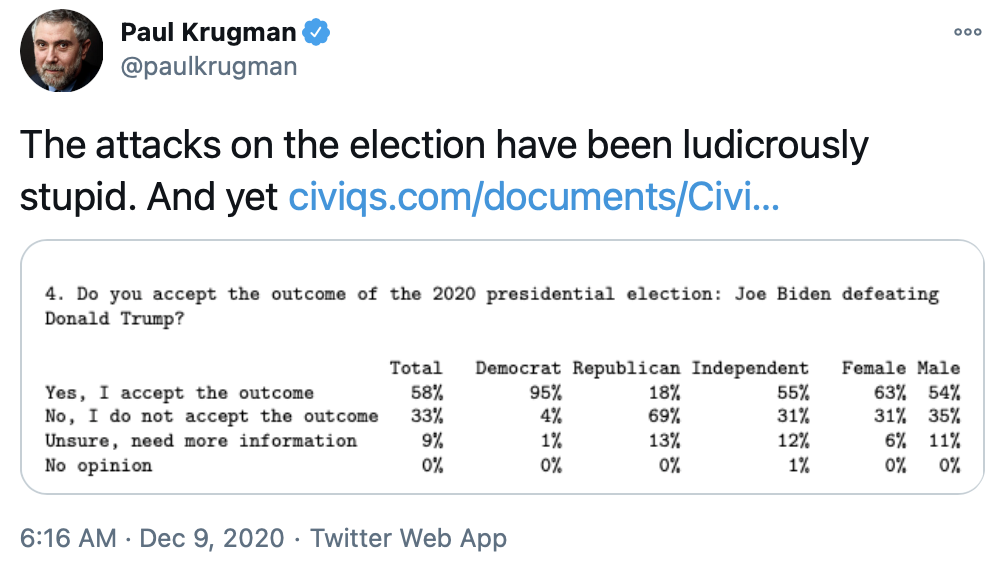1004x570 pixels.
Task: Click the blue verified badge icon
Action: pyautogui.click(x=316, y=32)
